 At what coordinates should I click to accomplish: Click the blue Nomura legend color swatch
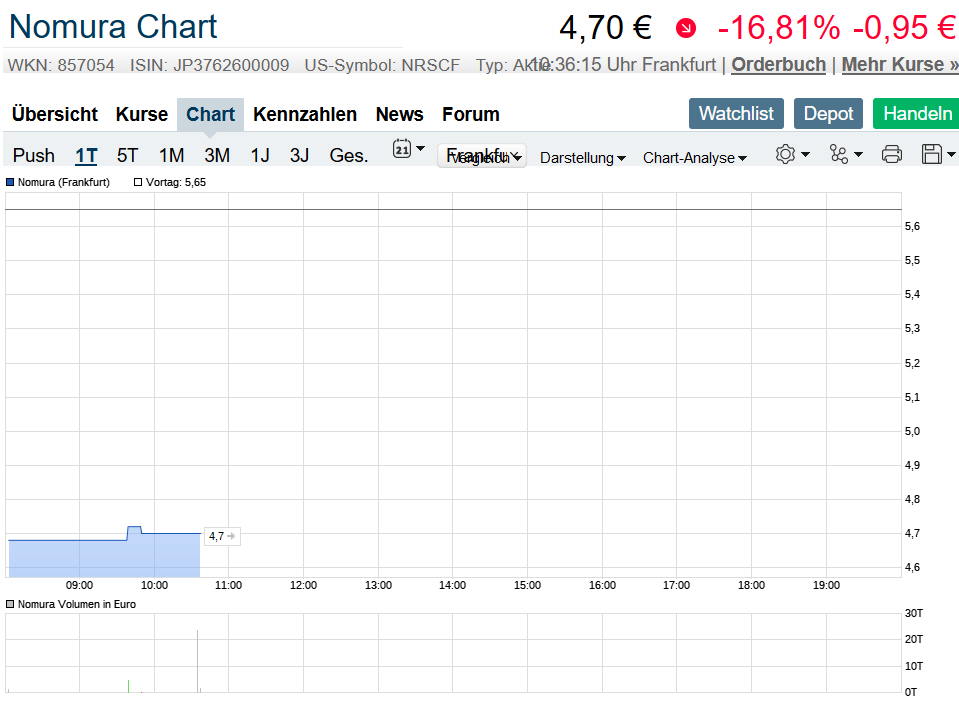click(x=11, y=182)
